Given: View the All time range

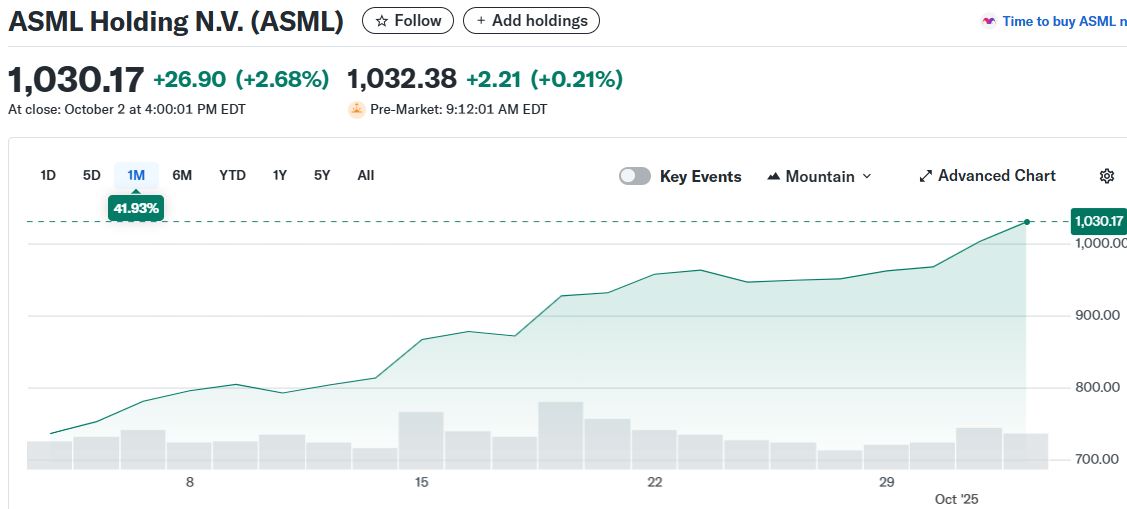Looking at the screenshot, I should pyautogui.click(x=366, y=175).
